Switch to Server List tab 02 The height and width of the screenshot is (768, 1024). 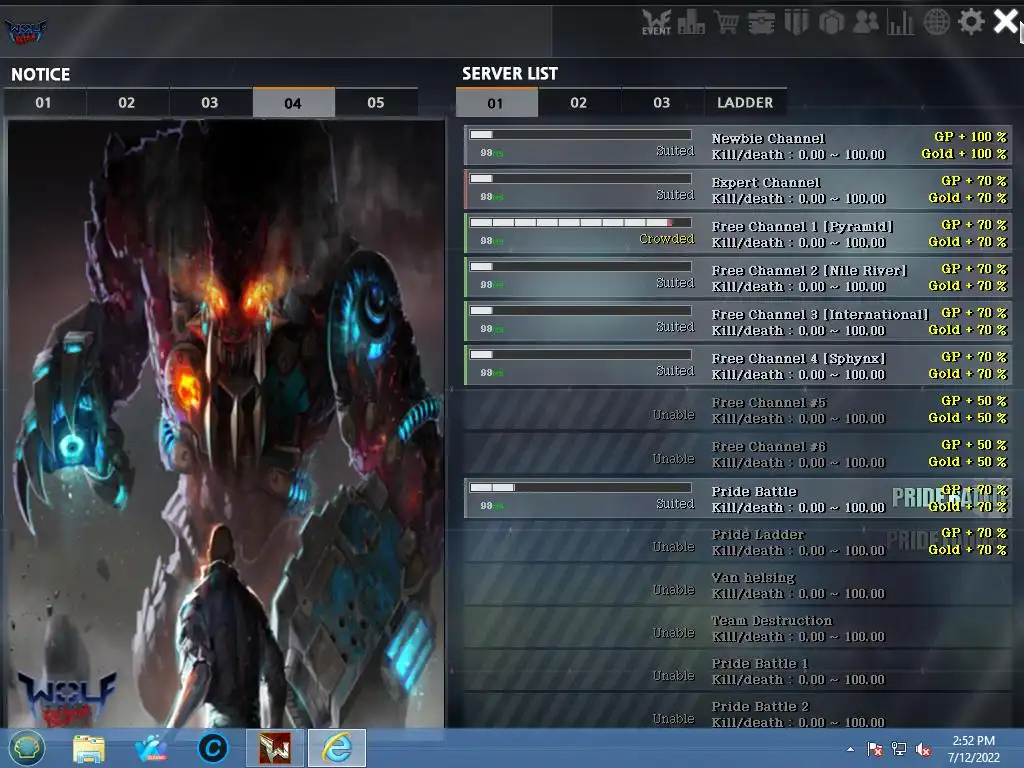point(579,103)
